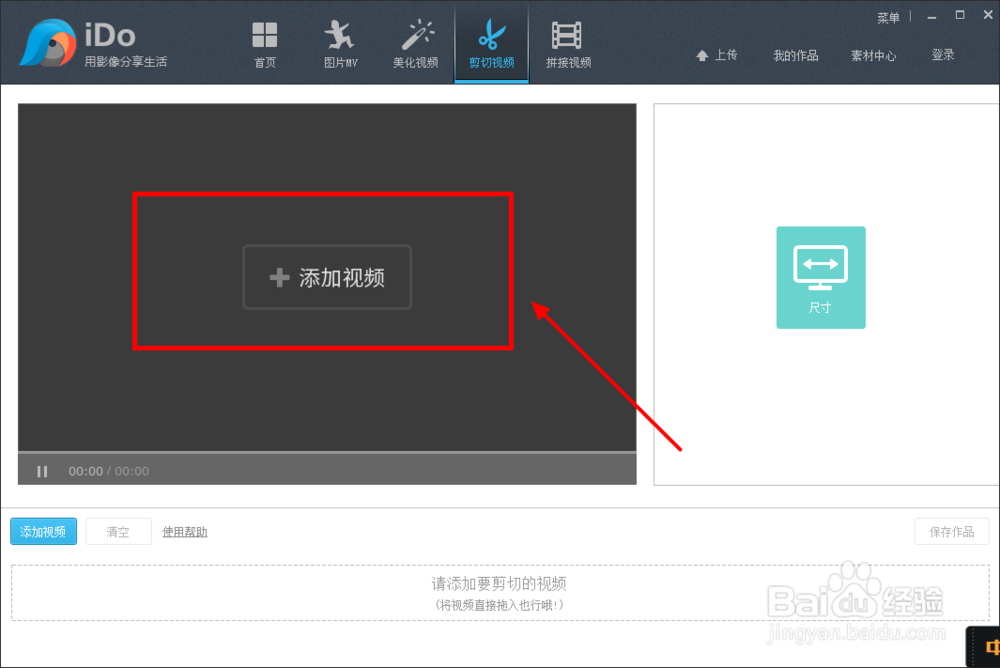
Task: Open the 菜单 menu
Action: pyautogui.click(x=888, y=18)
